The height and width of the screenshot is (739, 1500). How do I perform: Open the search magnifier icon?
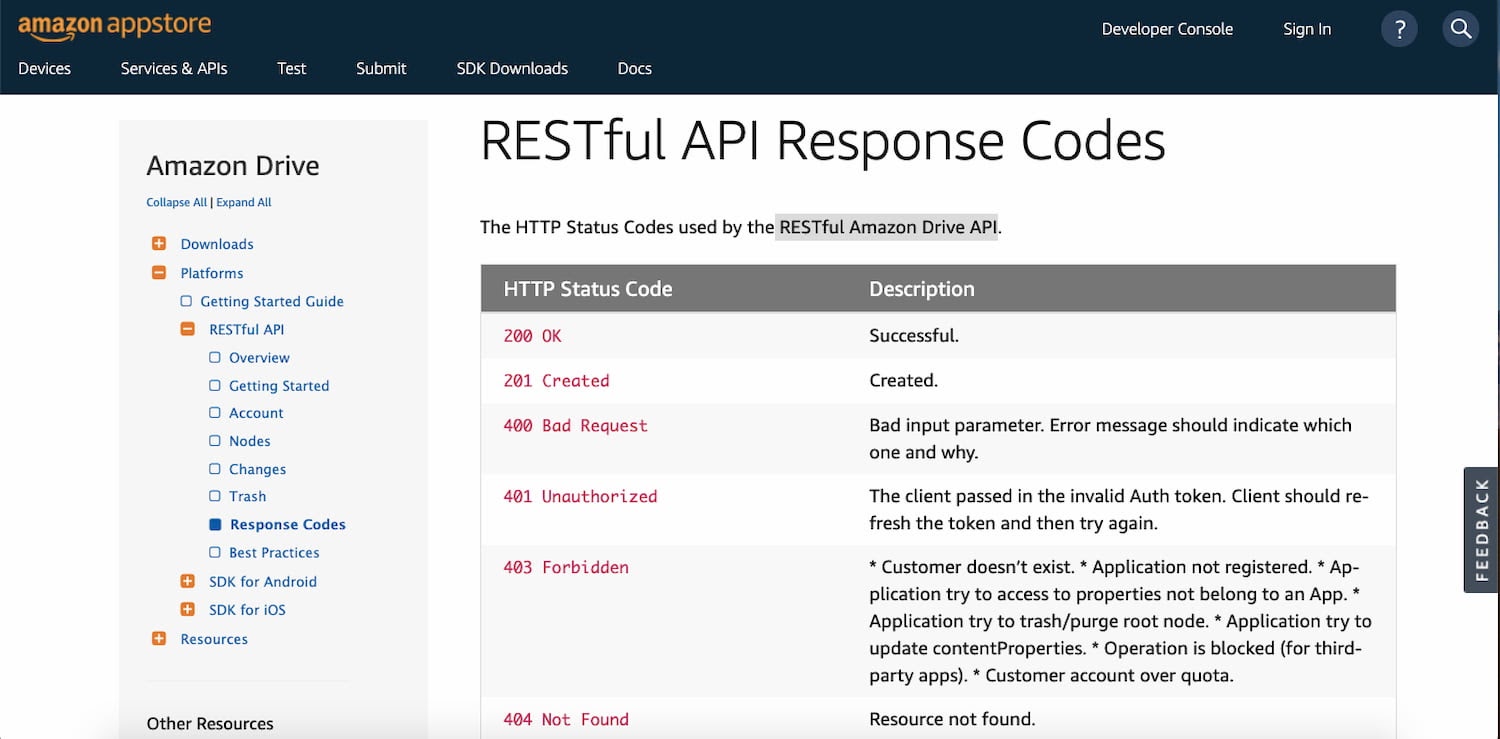click(x=1460, y=28)
